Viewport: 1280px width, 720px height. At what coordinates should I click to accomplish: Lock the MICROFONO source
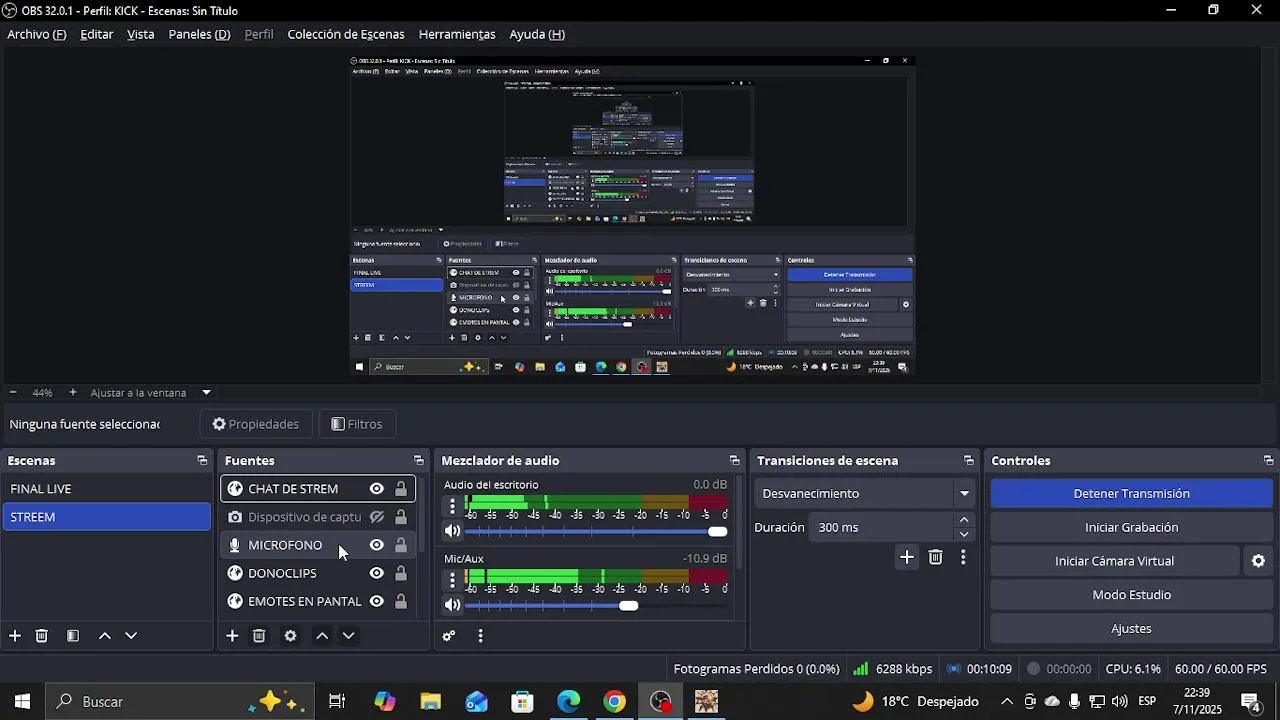[401, 545]
